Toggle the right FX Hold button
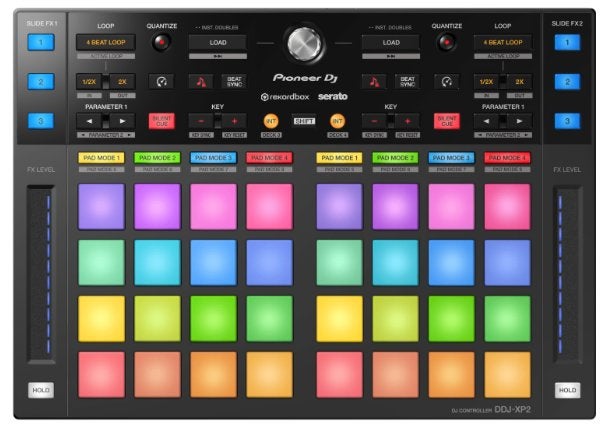The width and height of the screenshot is (608, 434). click(x=567, y=390)
